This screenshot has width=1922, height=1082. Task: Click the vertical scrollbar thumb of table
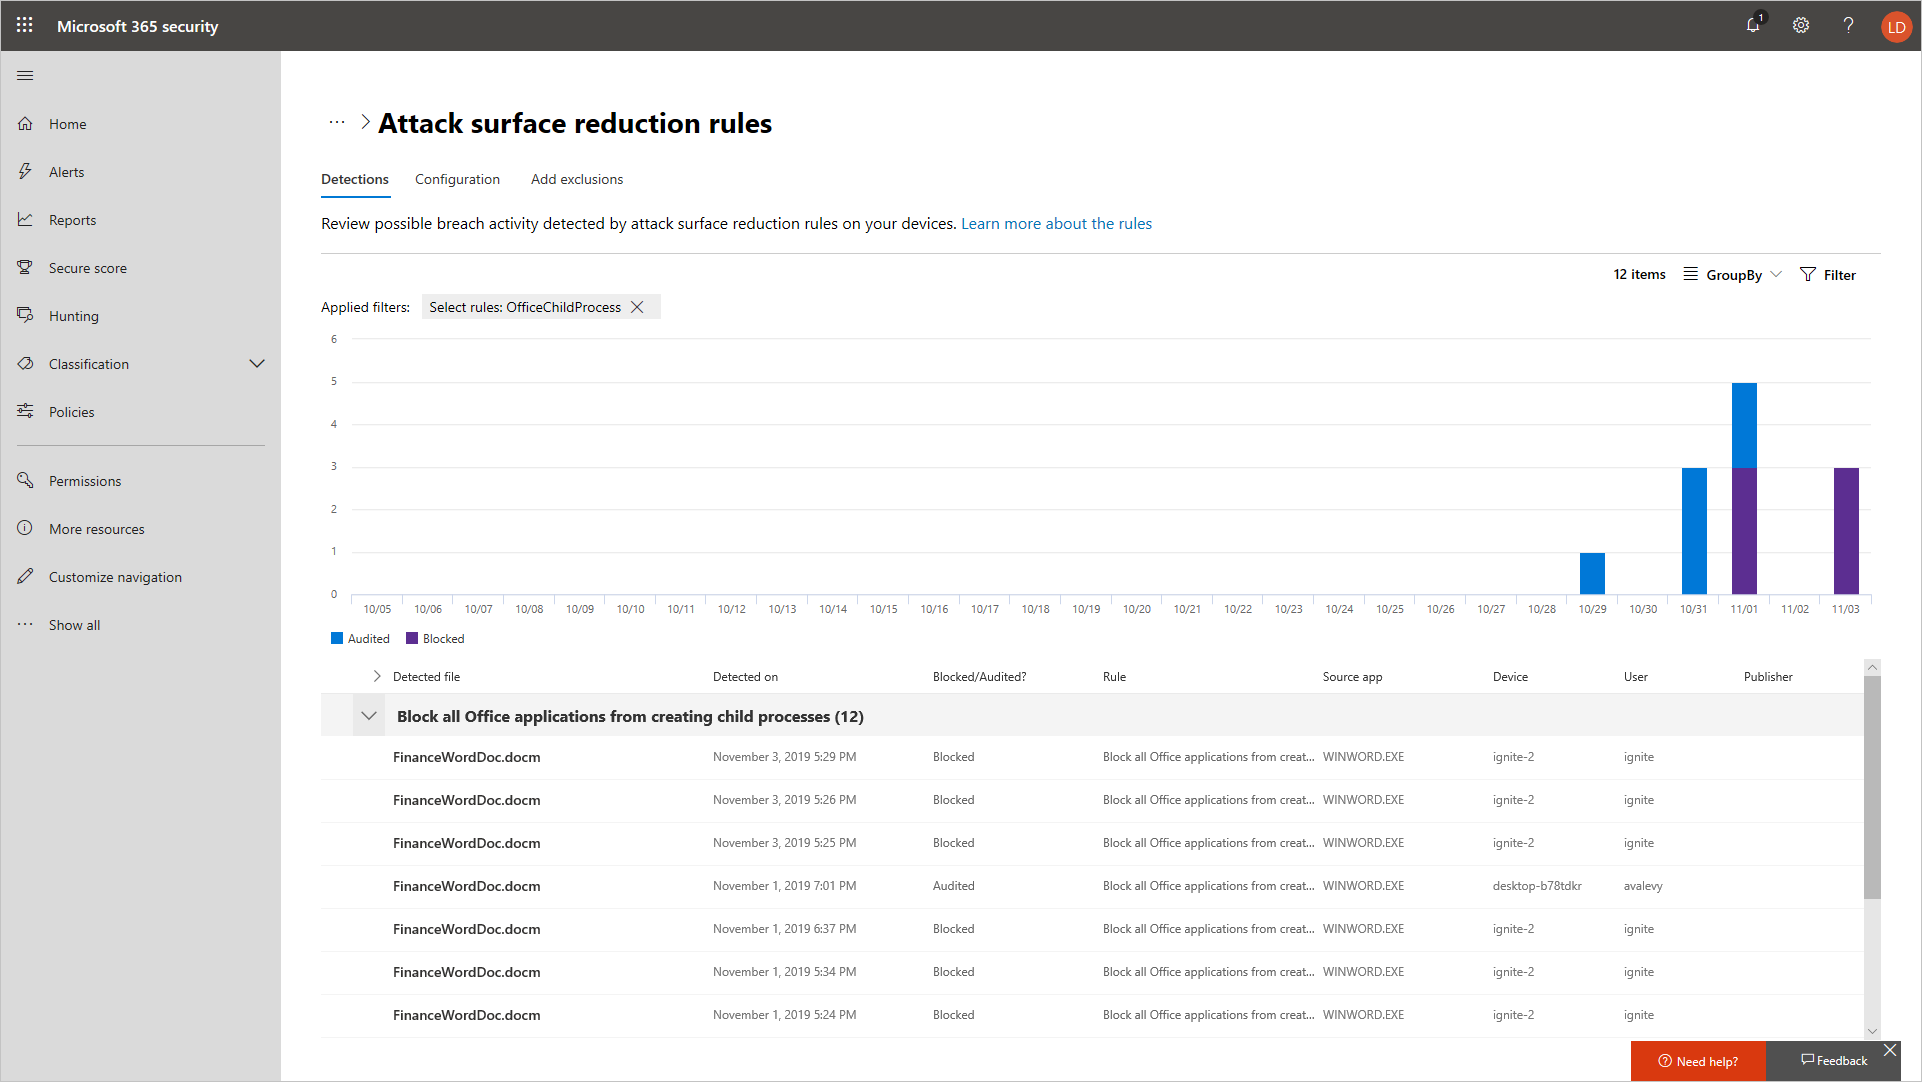click(x=1872, y=787)
